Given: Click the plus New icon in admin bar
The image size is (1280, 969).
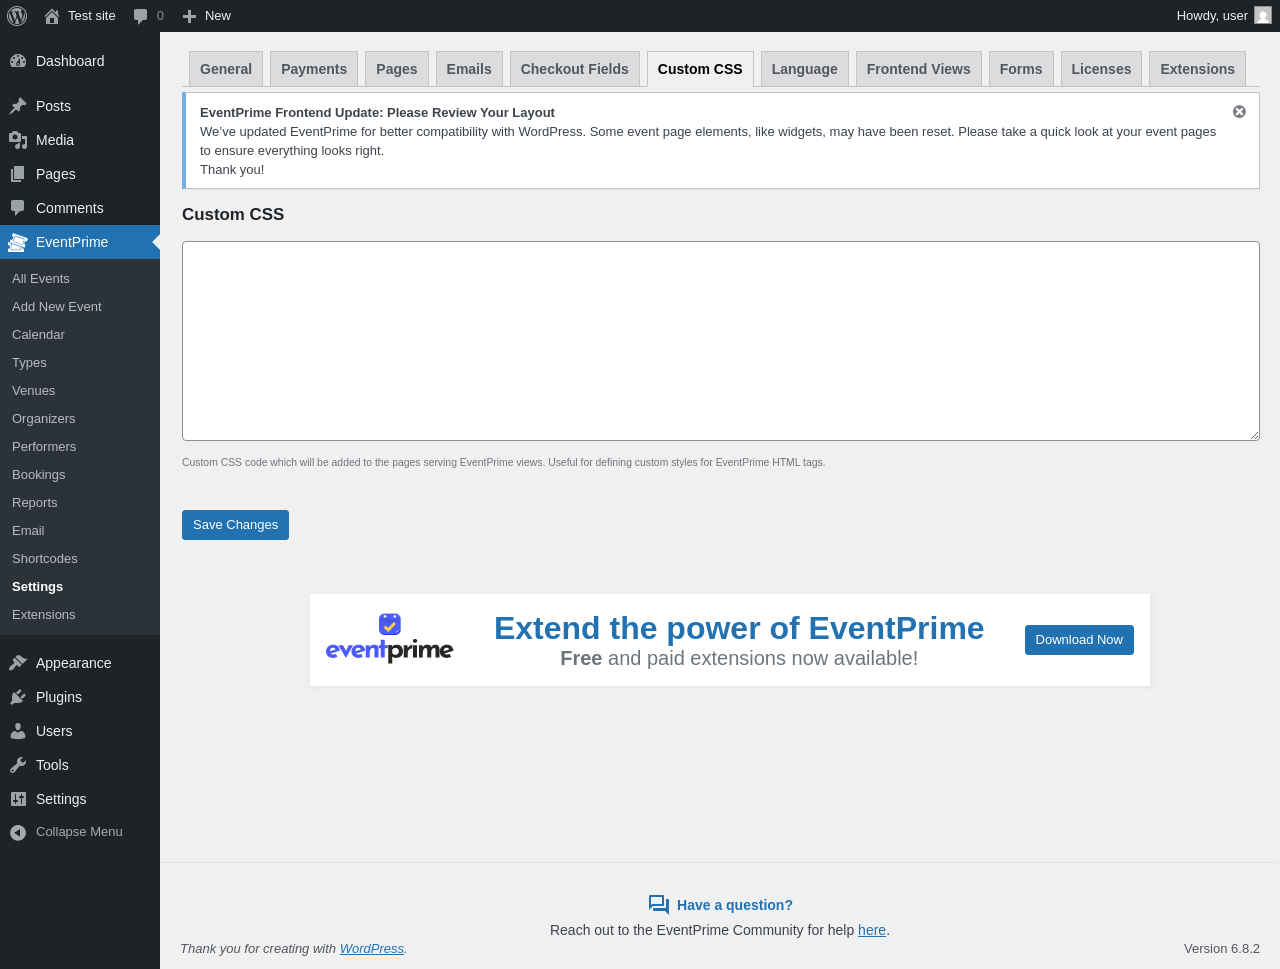Looking at the screenshot, I should click(189, 16).
